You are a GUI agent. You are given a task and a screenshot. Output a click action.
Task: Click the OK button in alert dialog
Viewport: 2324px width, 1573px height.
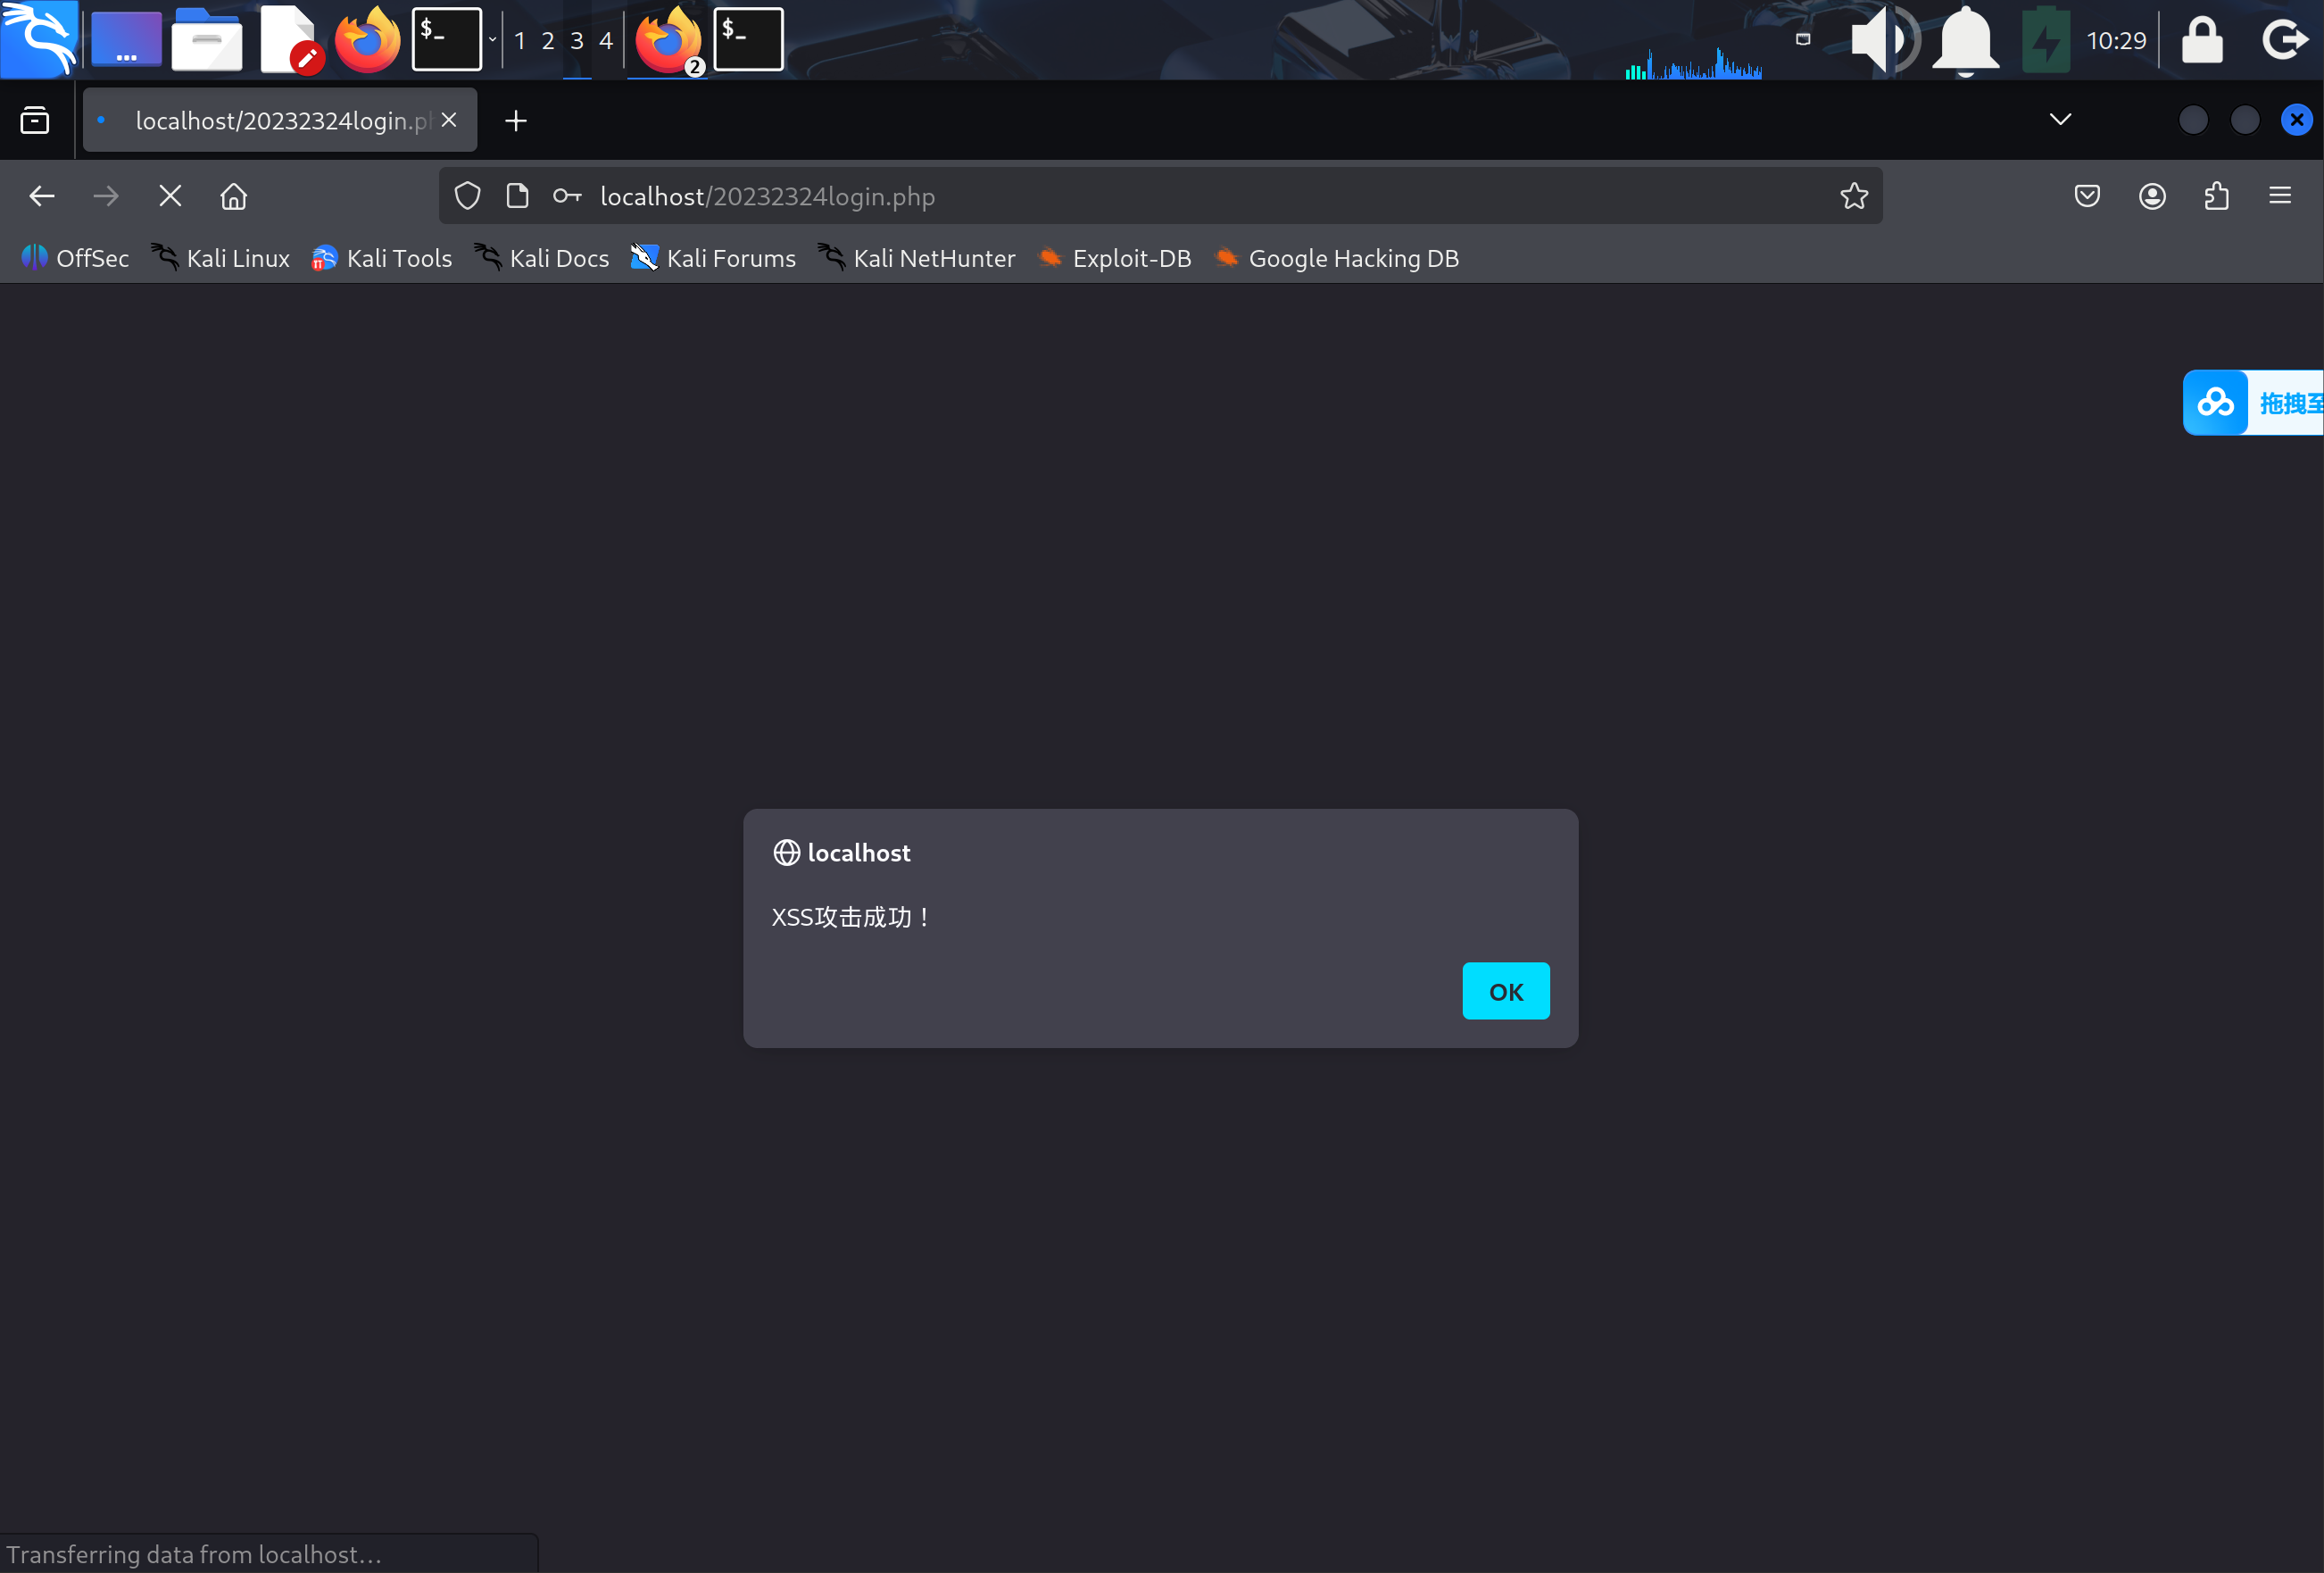tap(1505, 991)
